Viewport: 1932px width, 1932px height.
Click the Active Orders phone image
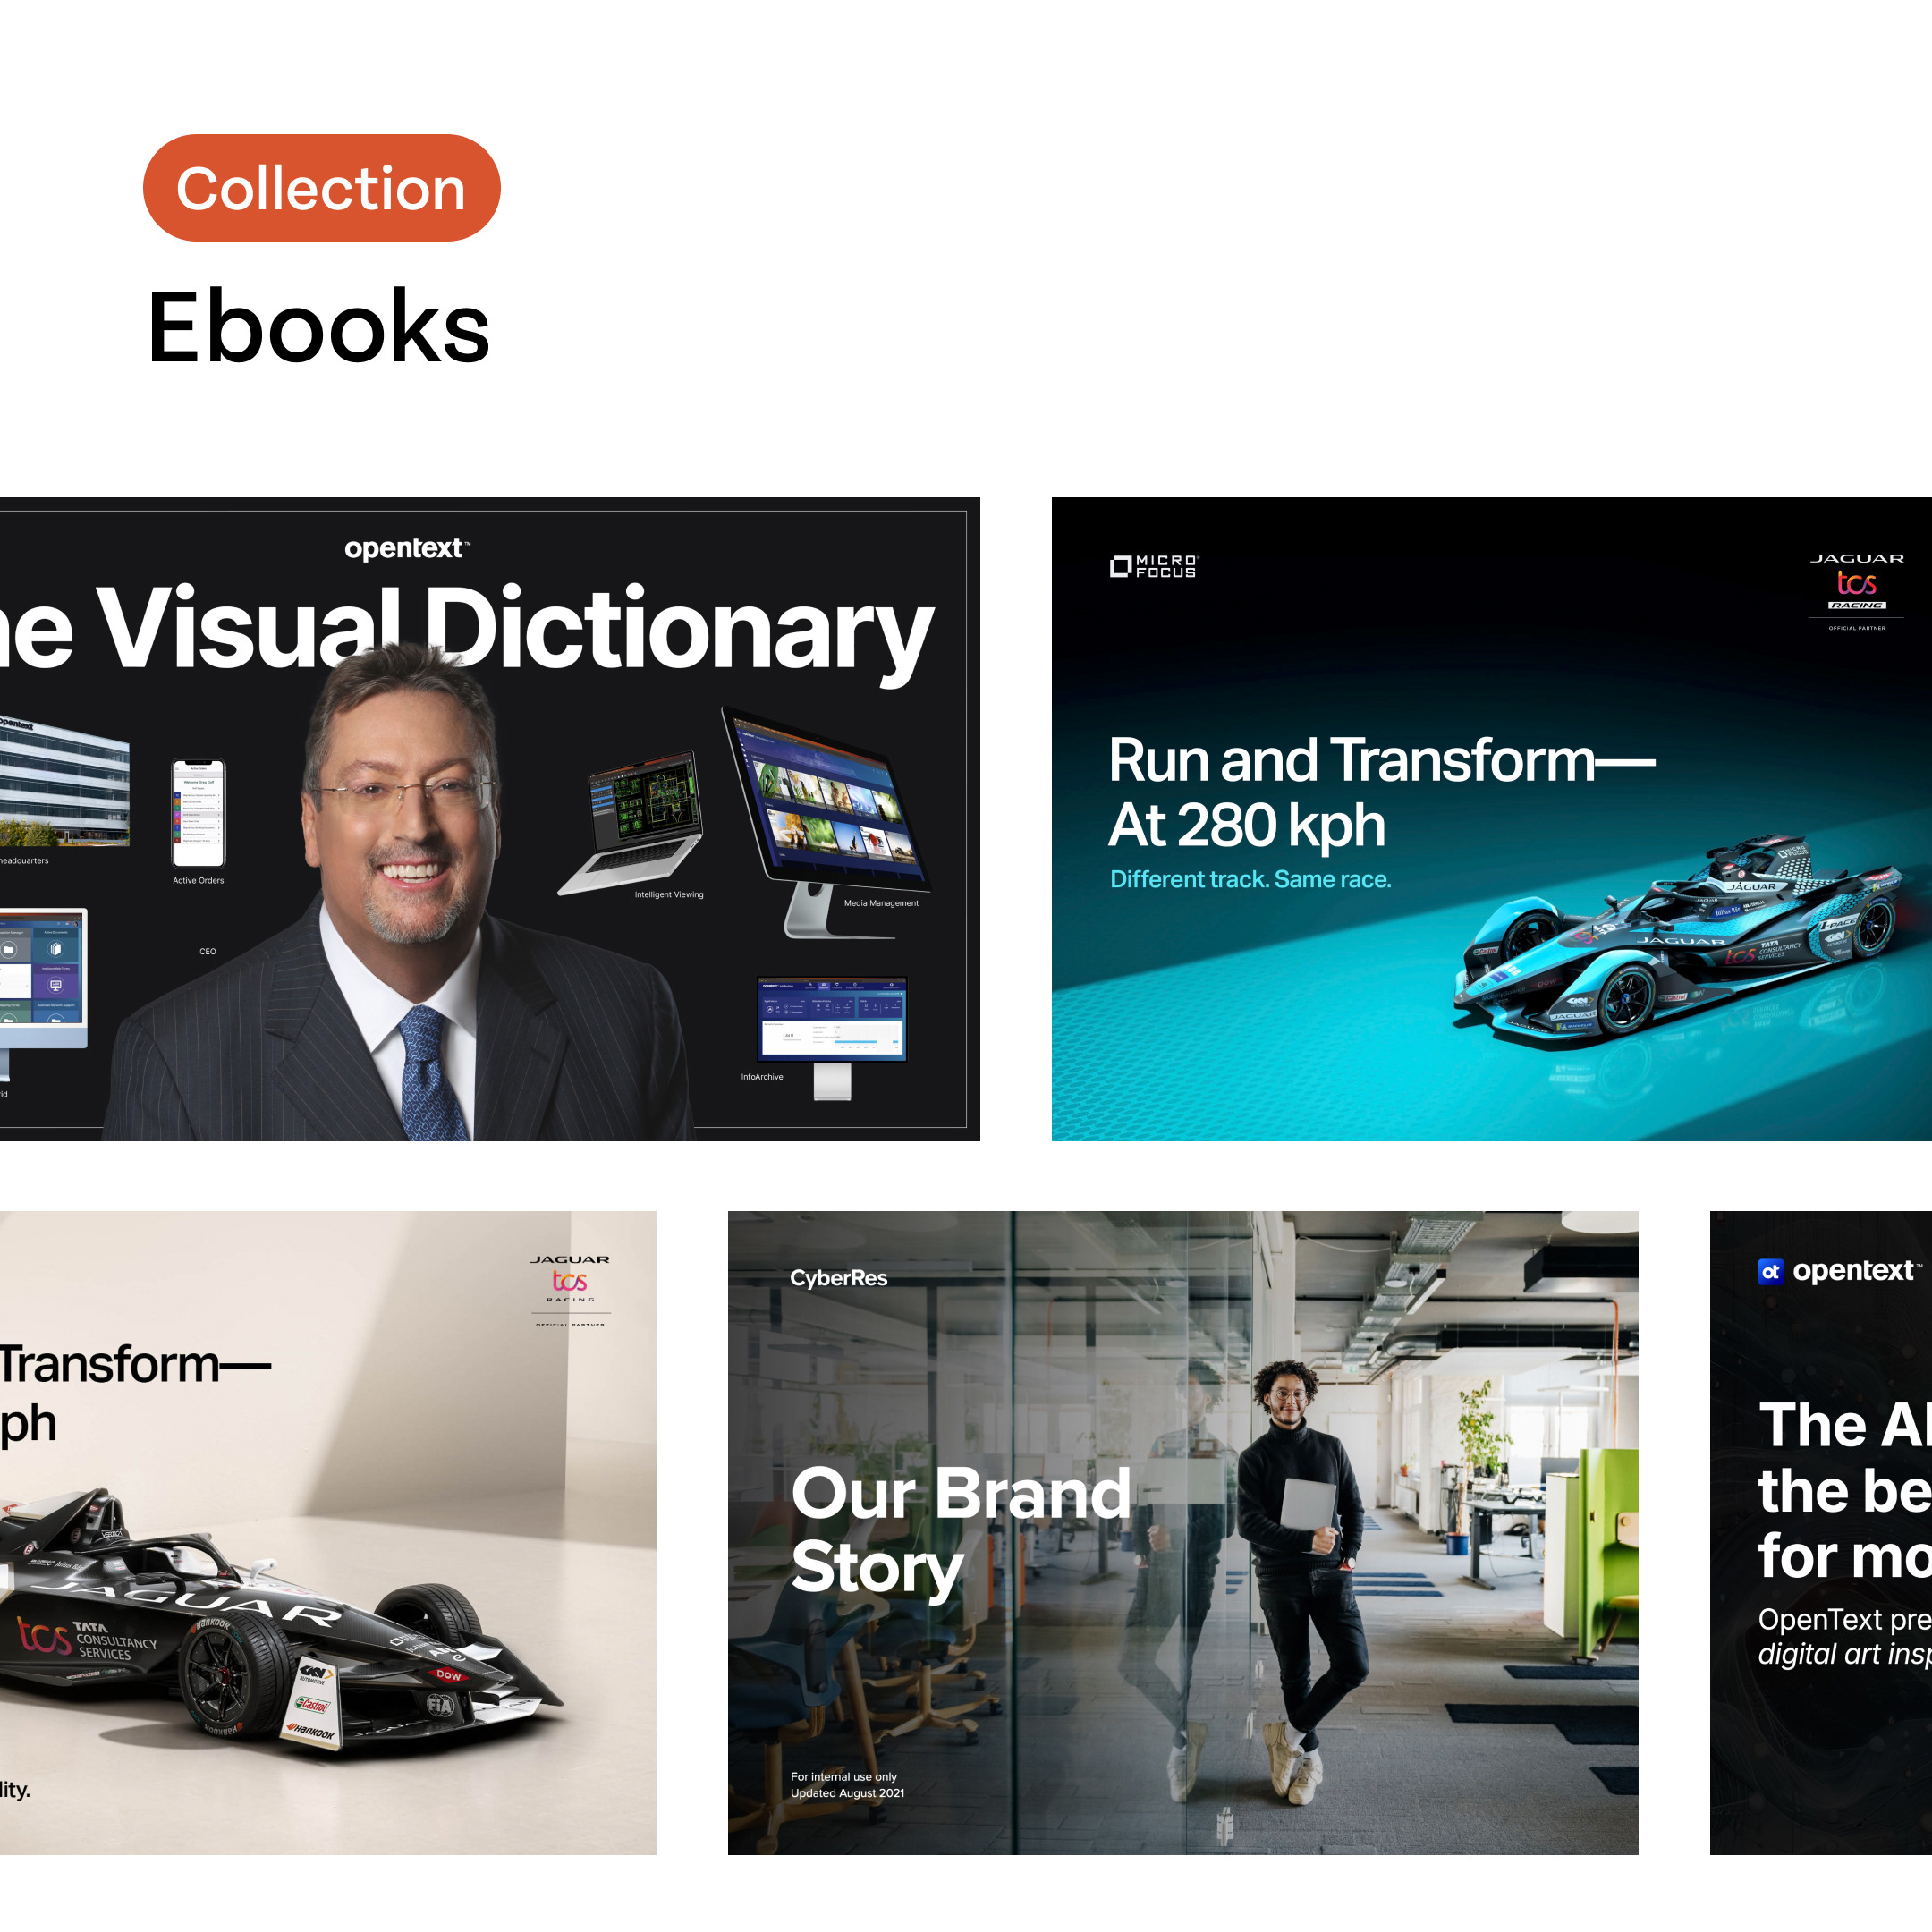coord(198,814)
